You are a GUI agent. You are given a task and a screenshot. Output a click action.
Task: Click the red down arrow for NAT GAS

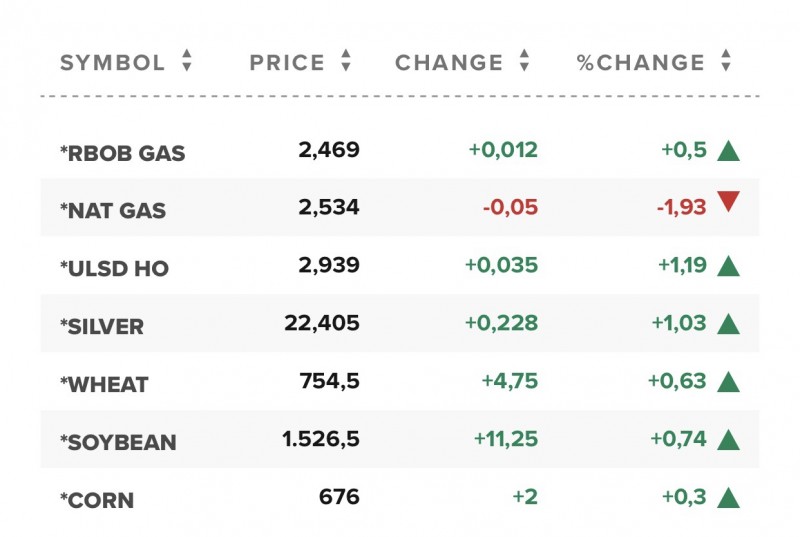click(728, 202)
